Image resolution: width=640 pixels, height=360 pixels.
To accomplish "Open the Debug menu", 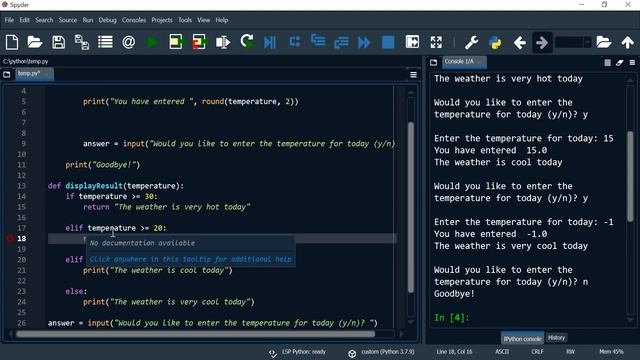I will [x=107, y=20].
